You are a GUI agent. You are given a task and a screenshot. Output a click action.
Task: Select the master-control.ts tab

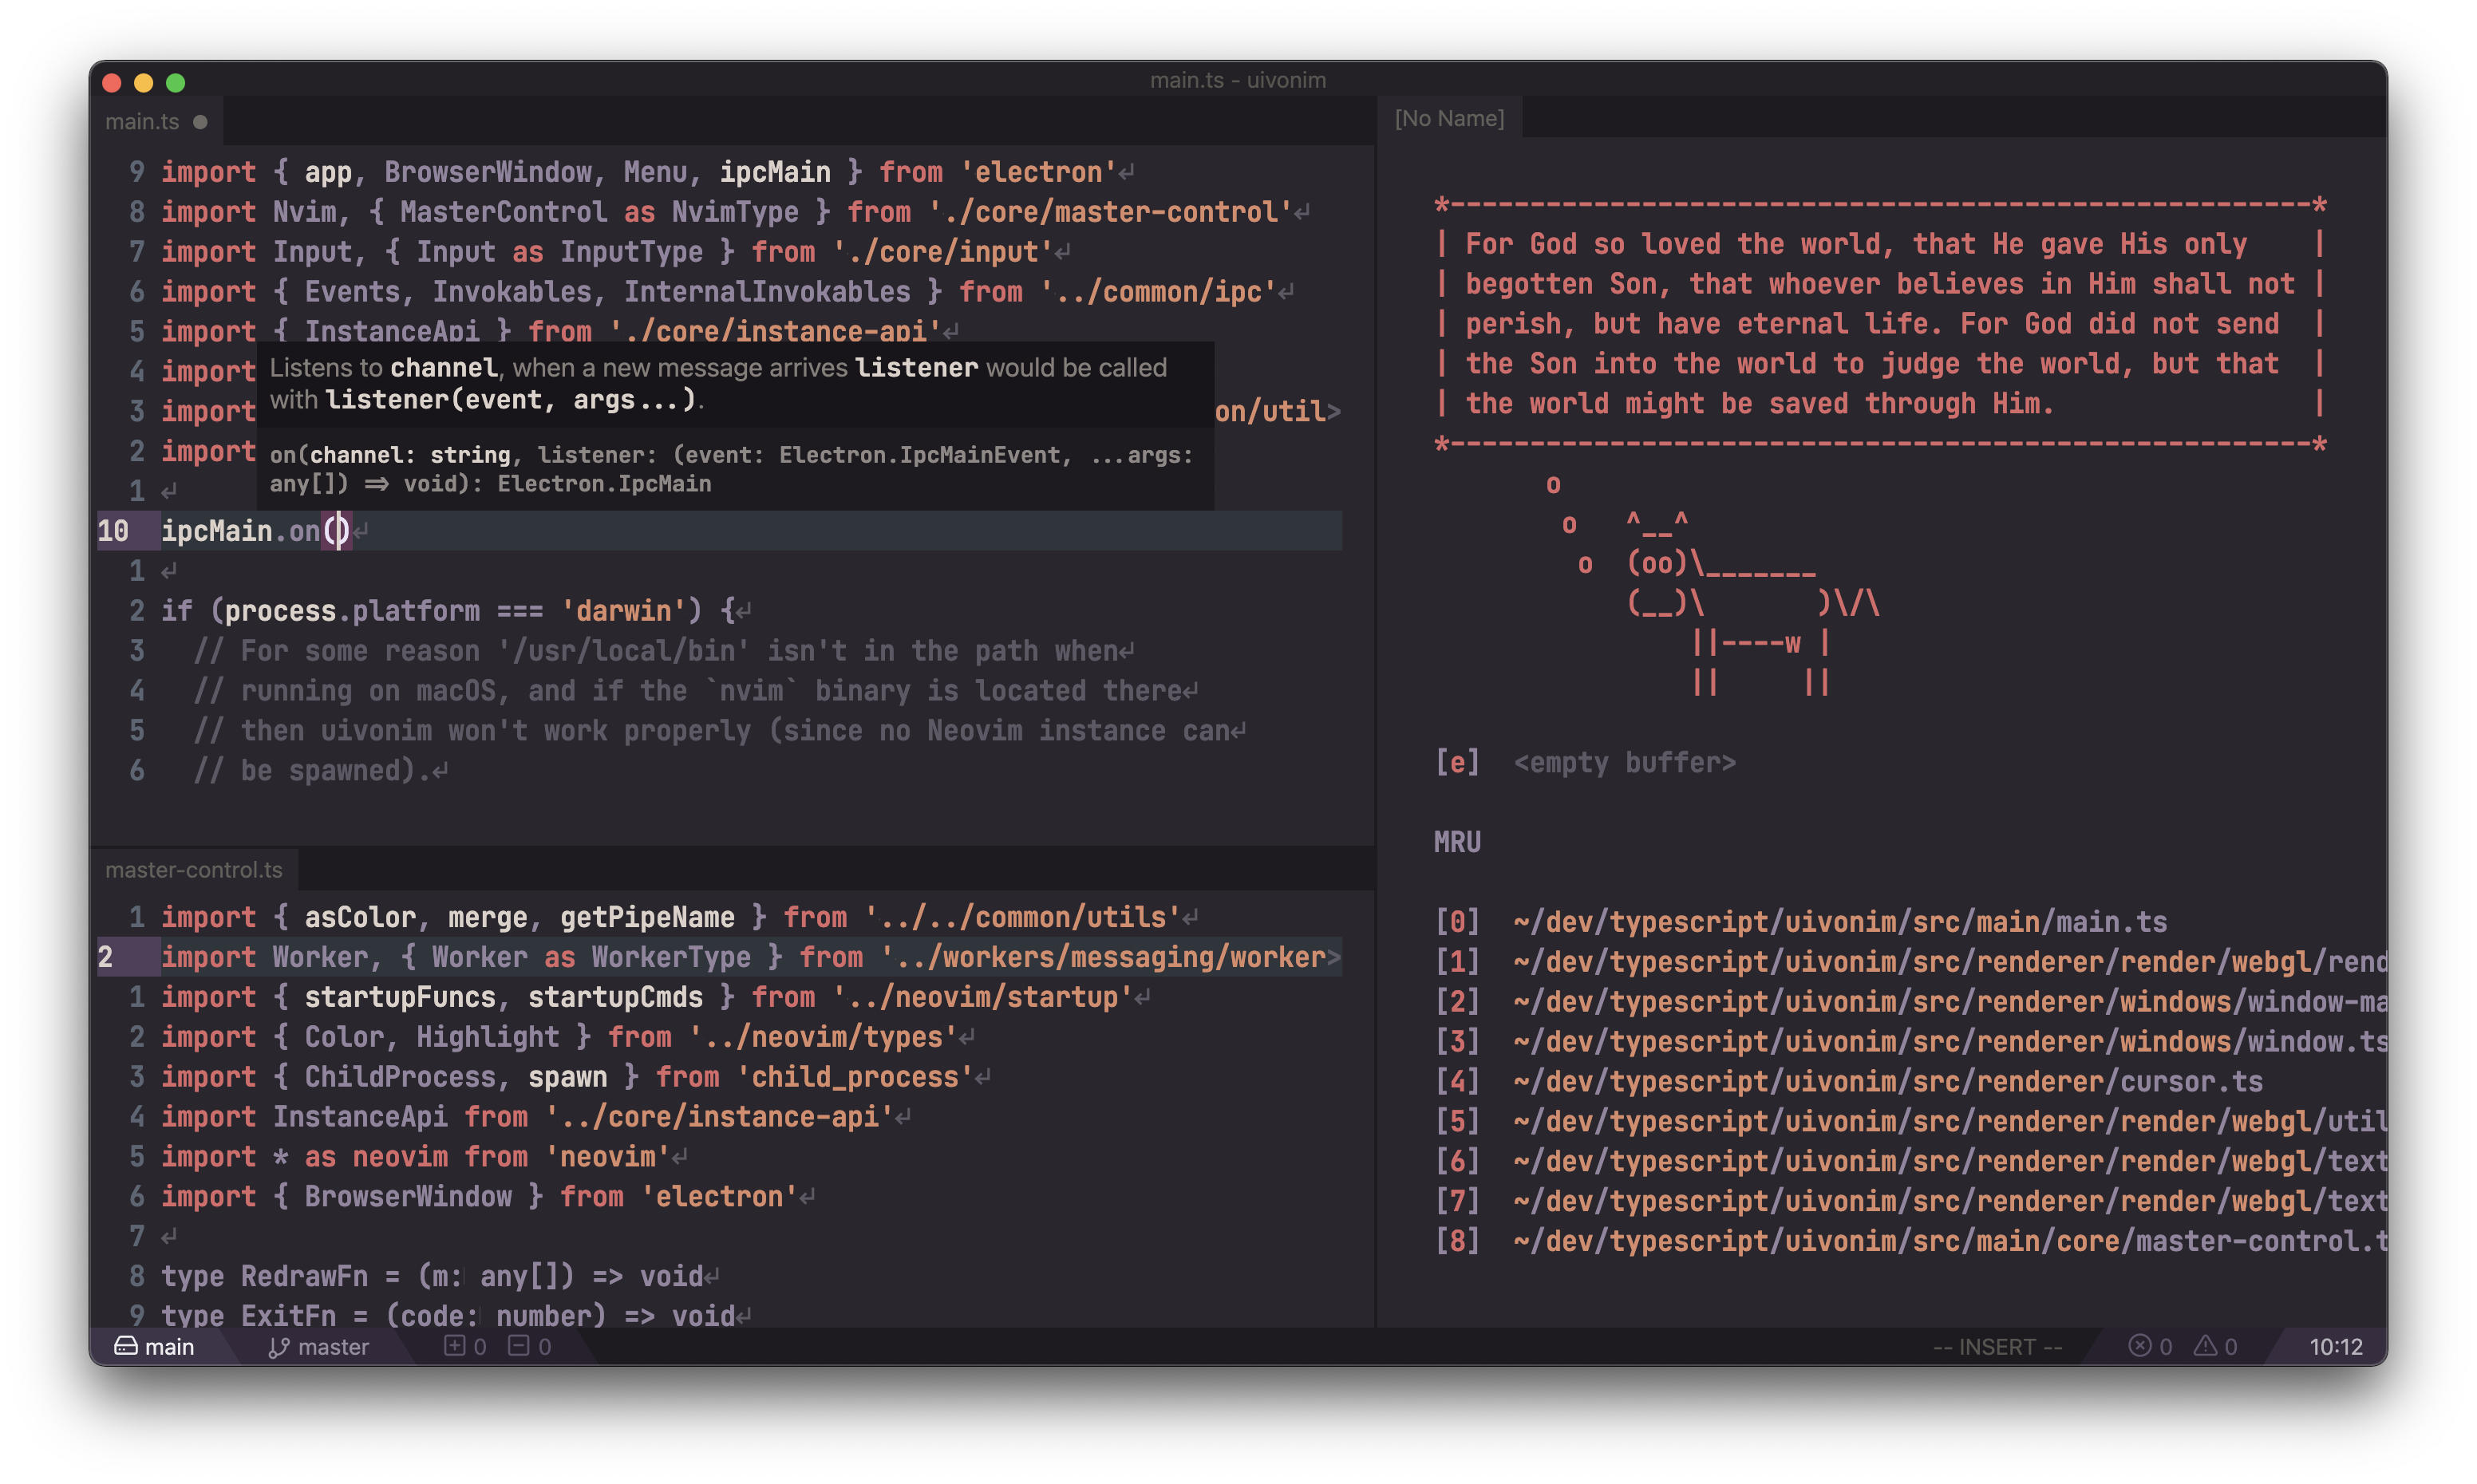coord(194,870)
